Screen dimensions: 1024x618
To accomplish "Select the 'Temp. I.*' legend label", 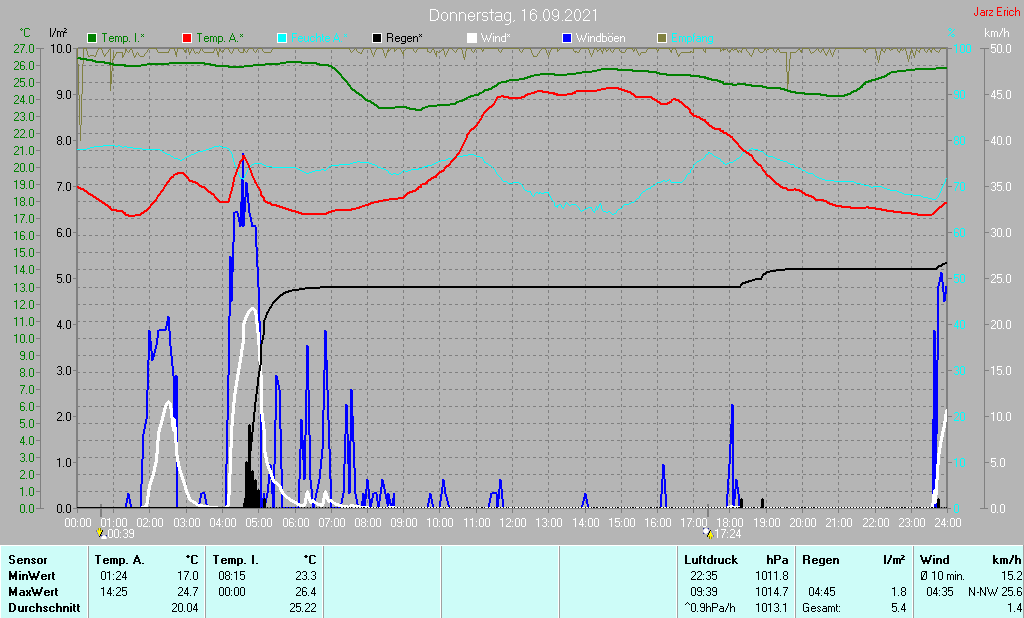I will [x=123, y=38].
